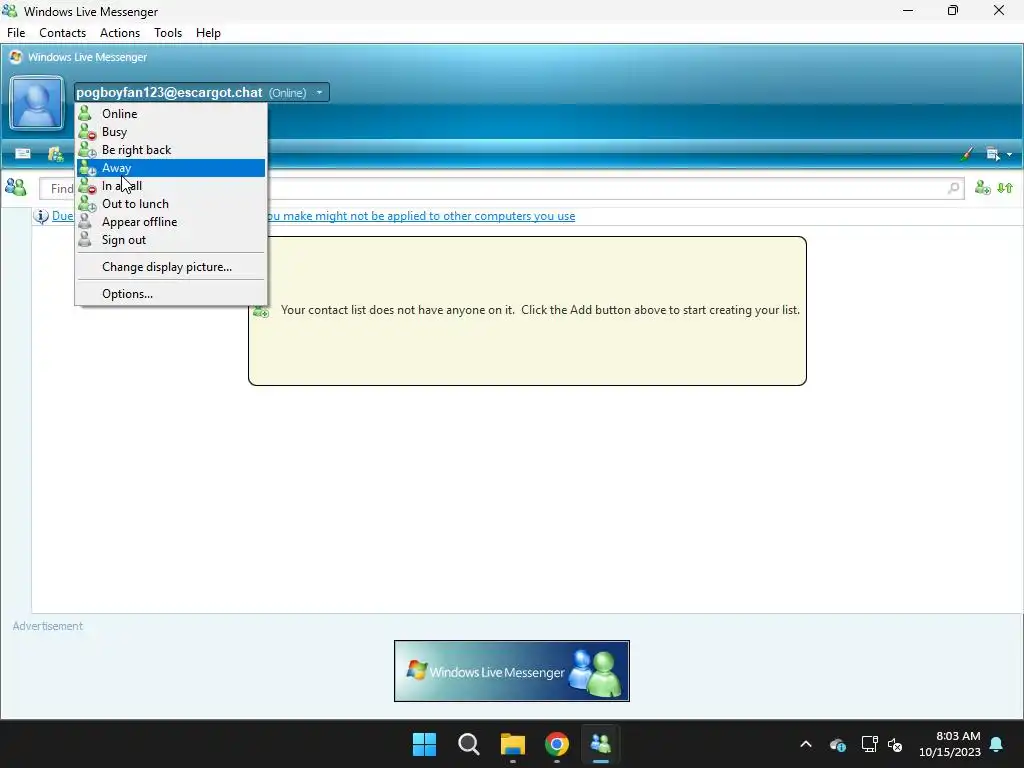Click the add-contact icon in yellow box
This screenshot has width=1024, height=768.
(x=261, y=311)
